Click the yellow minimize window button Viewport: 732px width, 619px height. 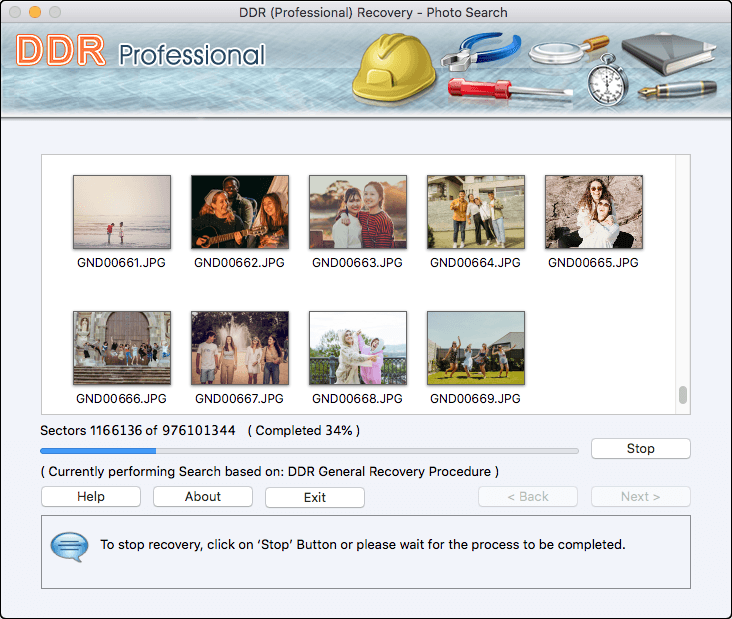[x=35, y=12]
